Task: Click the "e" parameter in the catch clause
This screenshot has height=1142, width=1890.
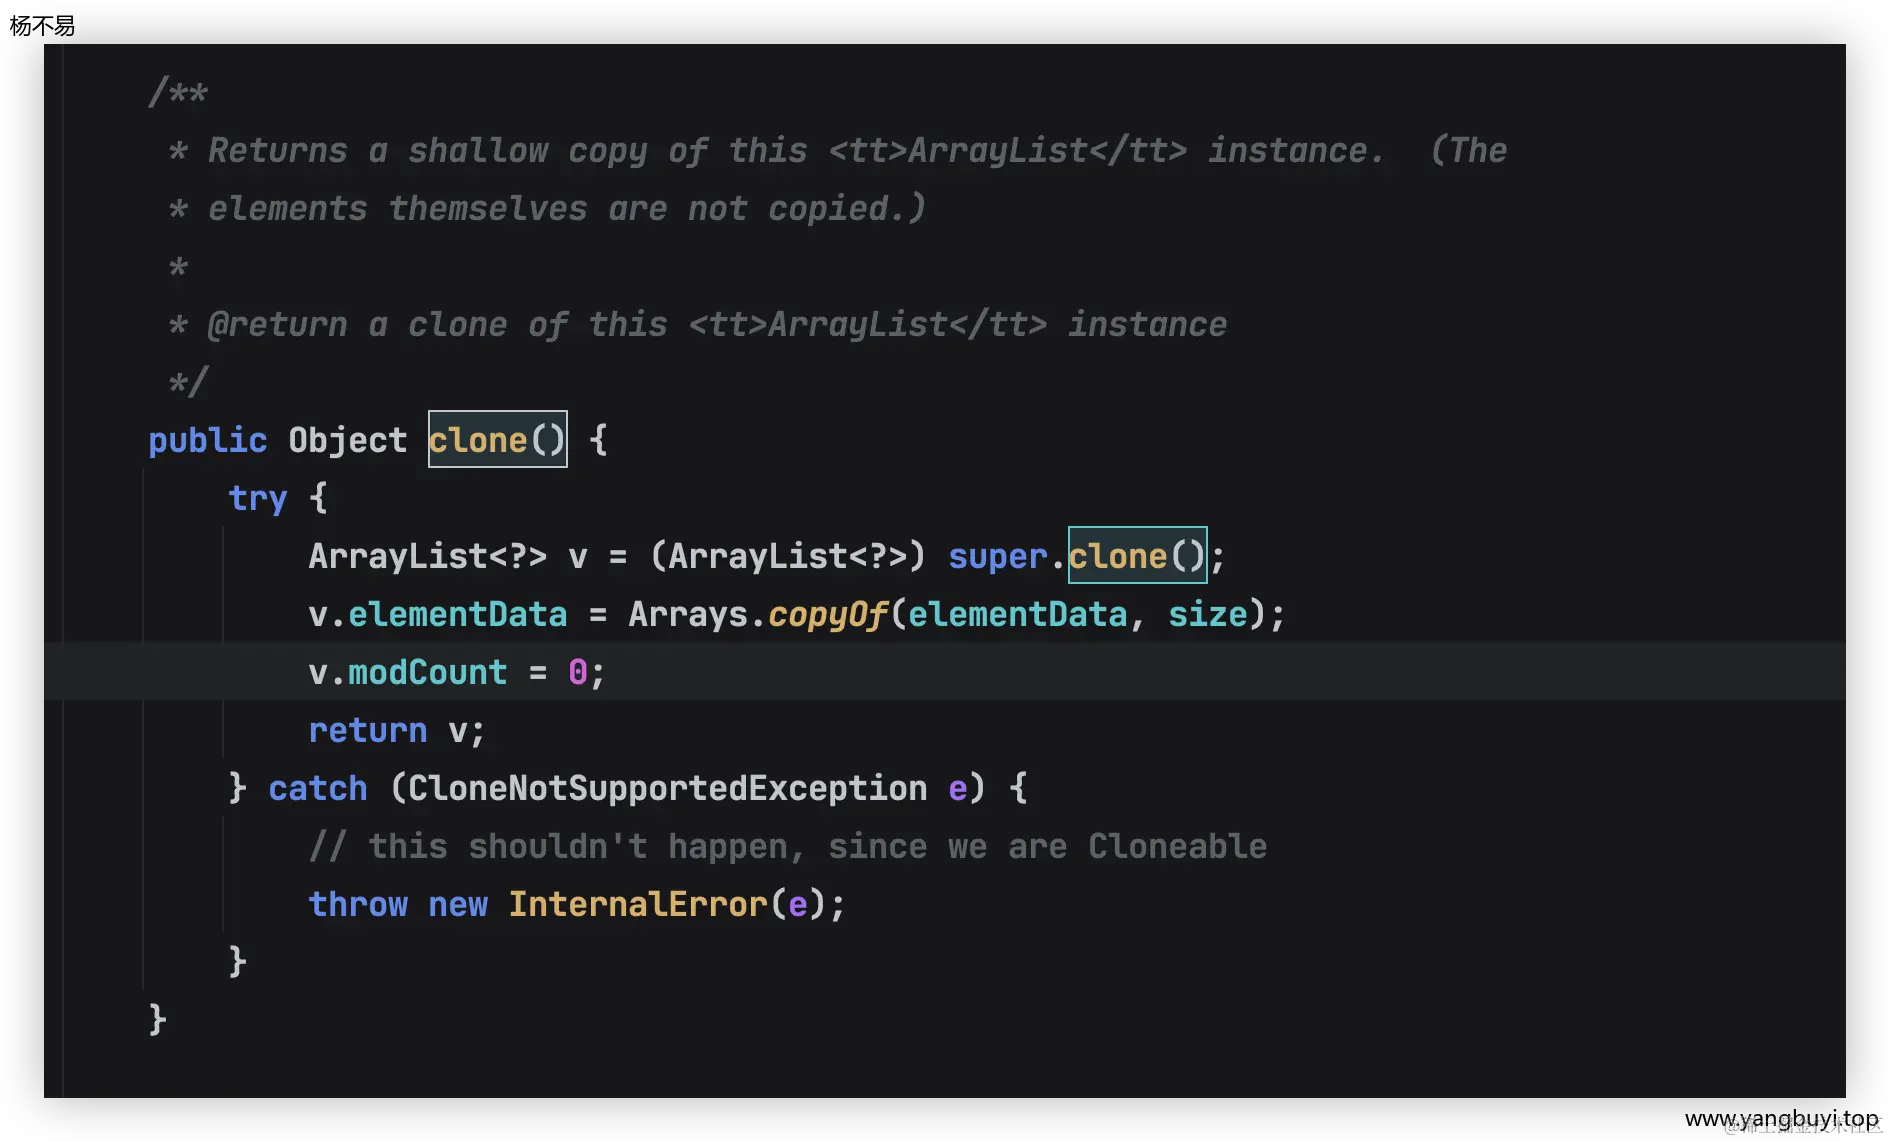Action: pyautogui.click(x=958, y=788)
